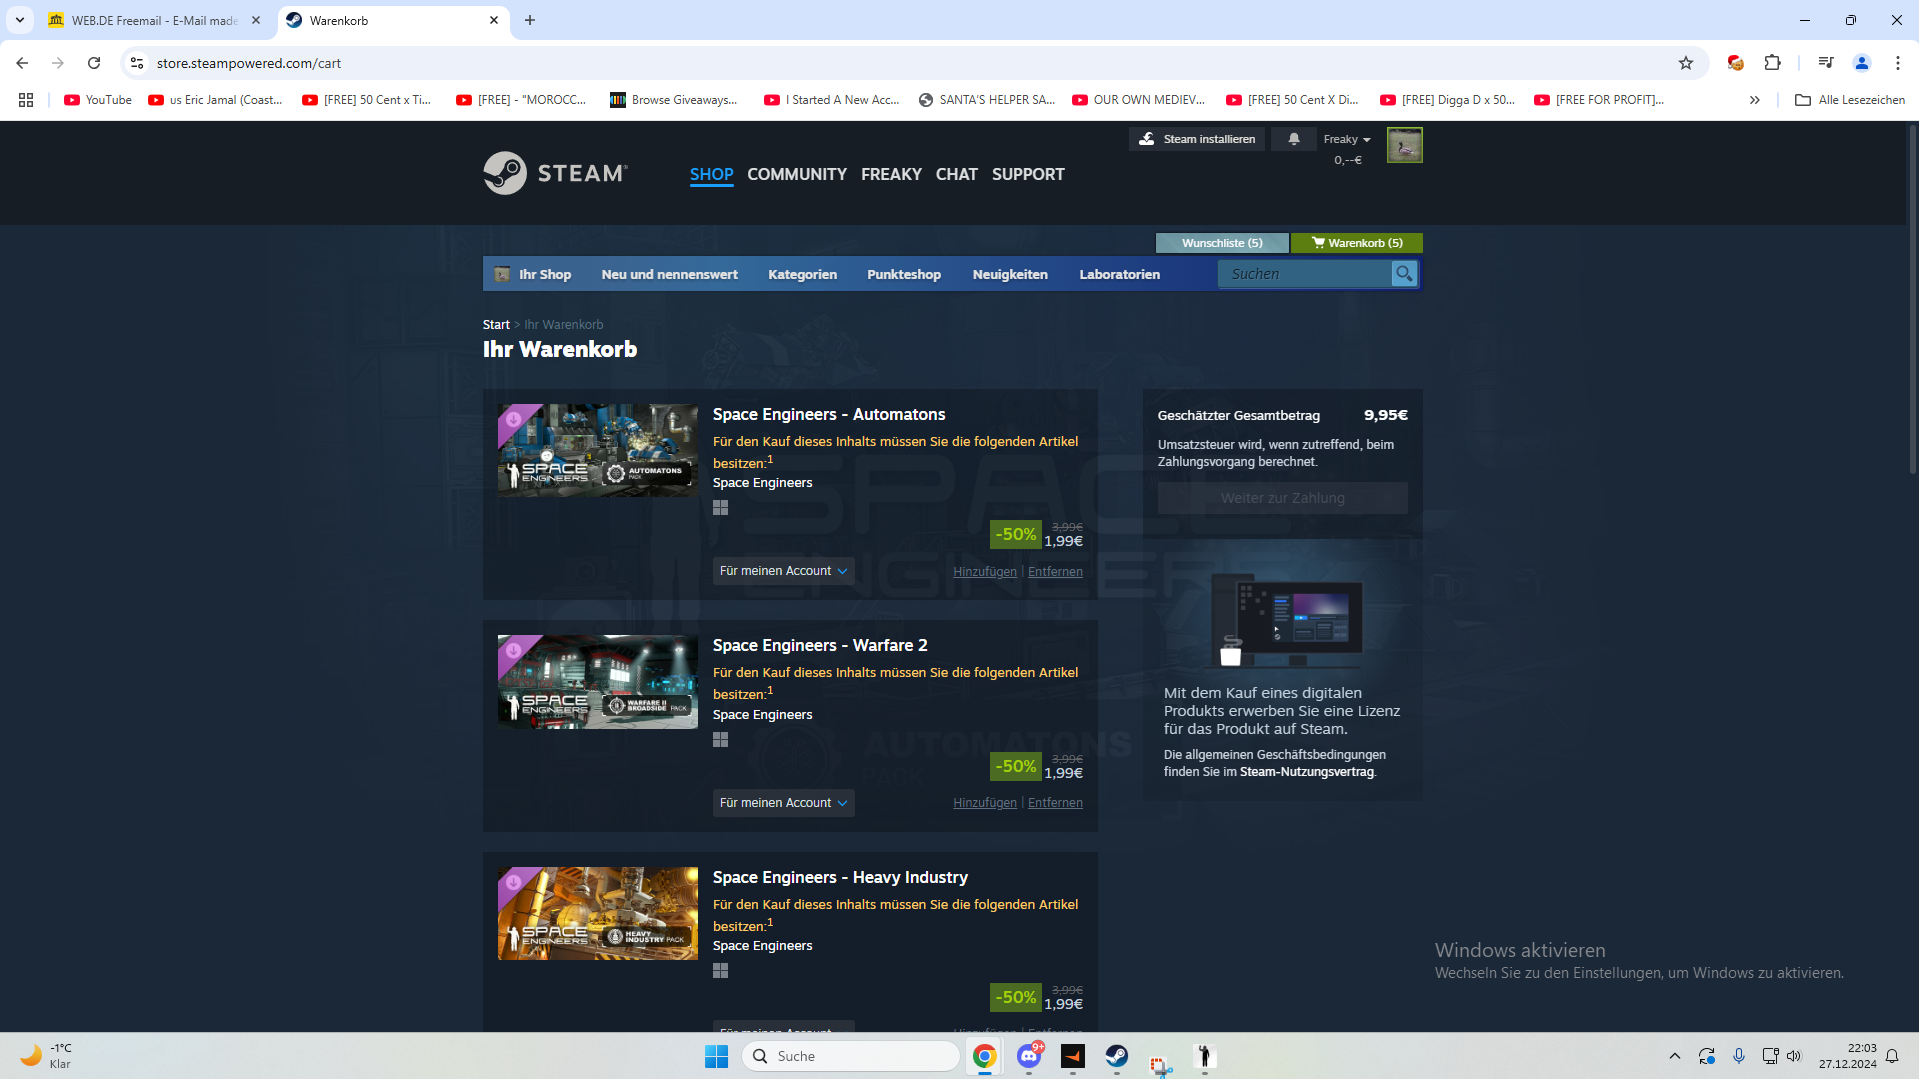Click the Start breadcrumb link
Screen dimensions: 1919x1079
[x=496, y=325]
